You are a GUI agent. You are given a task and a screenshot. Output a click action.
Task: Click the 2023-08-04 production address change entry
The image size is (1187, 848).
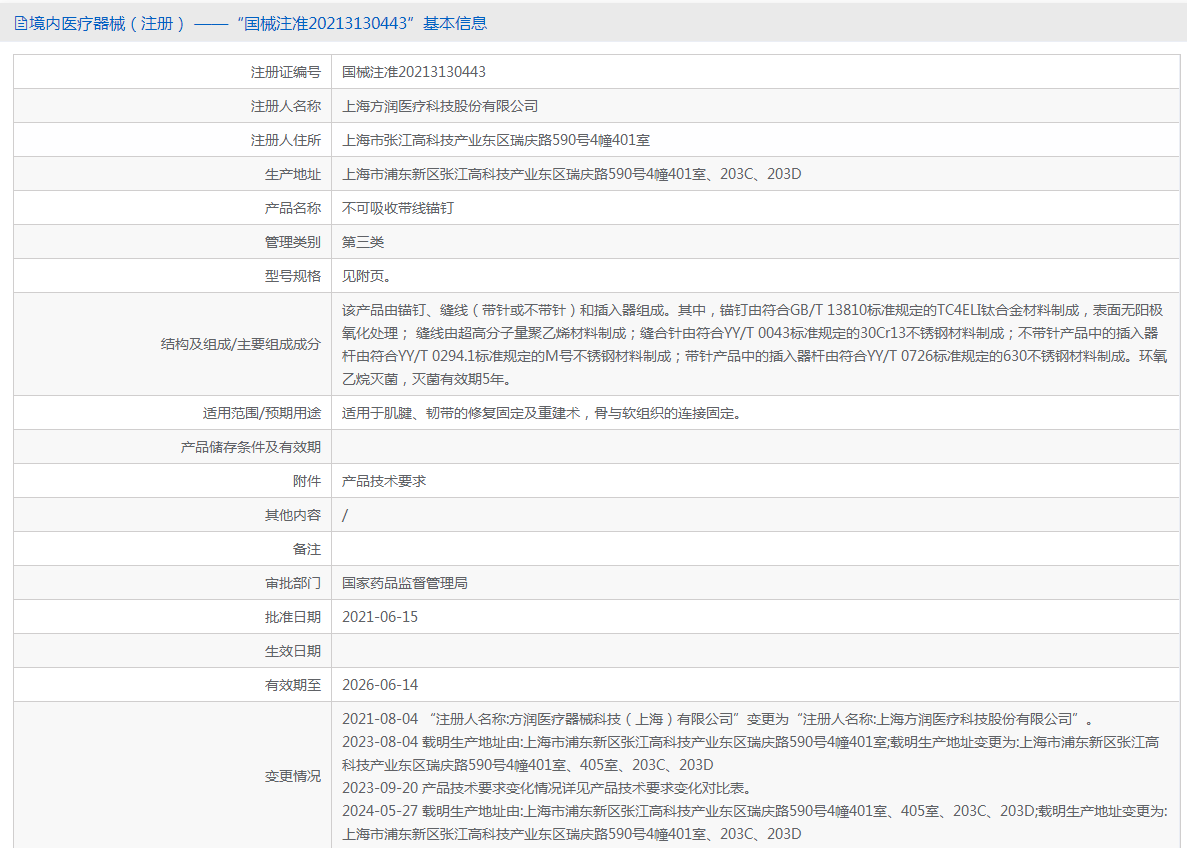click(750, 754)
